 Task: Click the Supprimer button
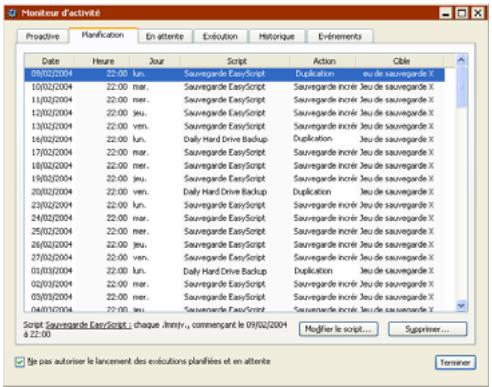coord(427,329)
